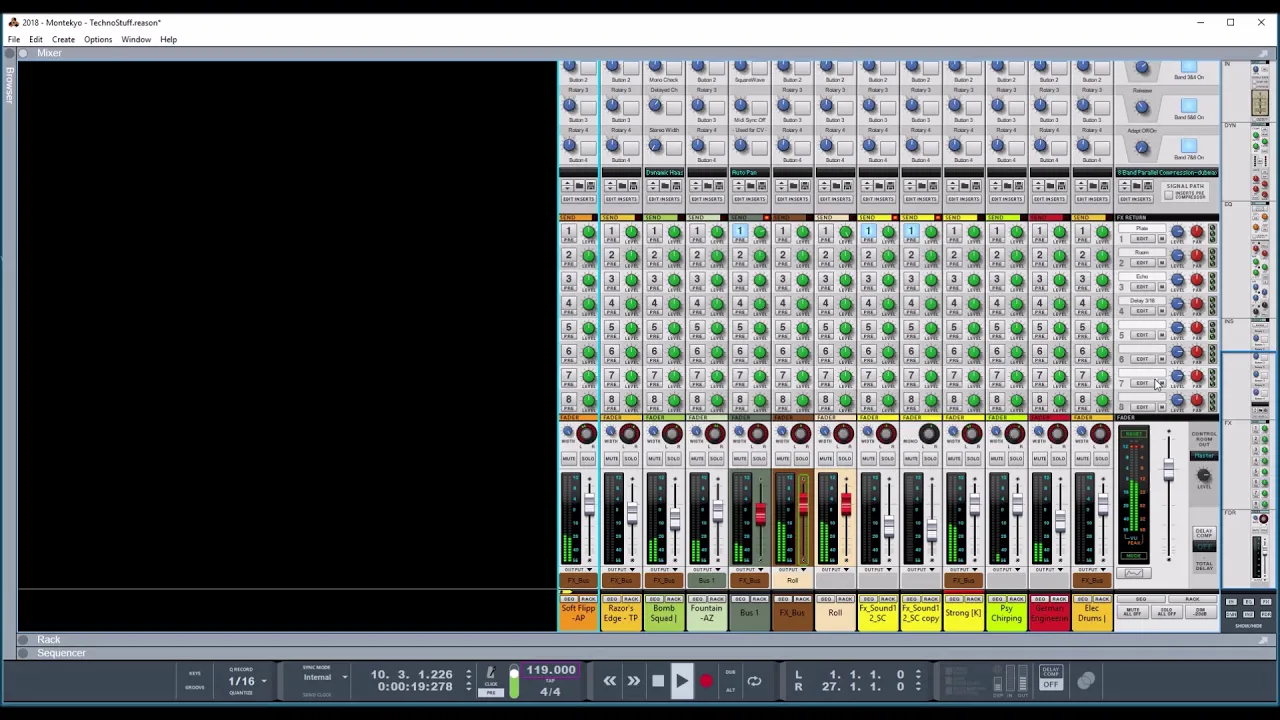Click Mute All Off on master section
The width and height of the screenshot is (1280, 720).
1133,612
